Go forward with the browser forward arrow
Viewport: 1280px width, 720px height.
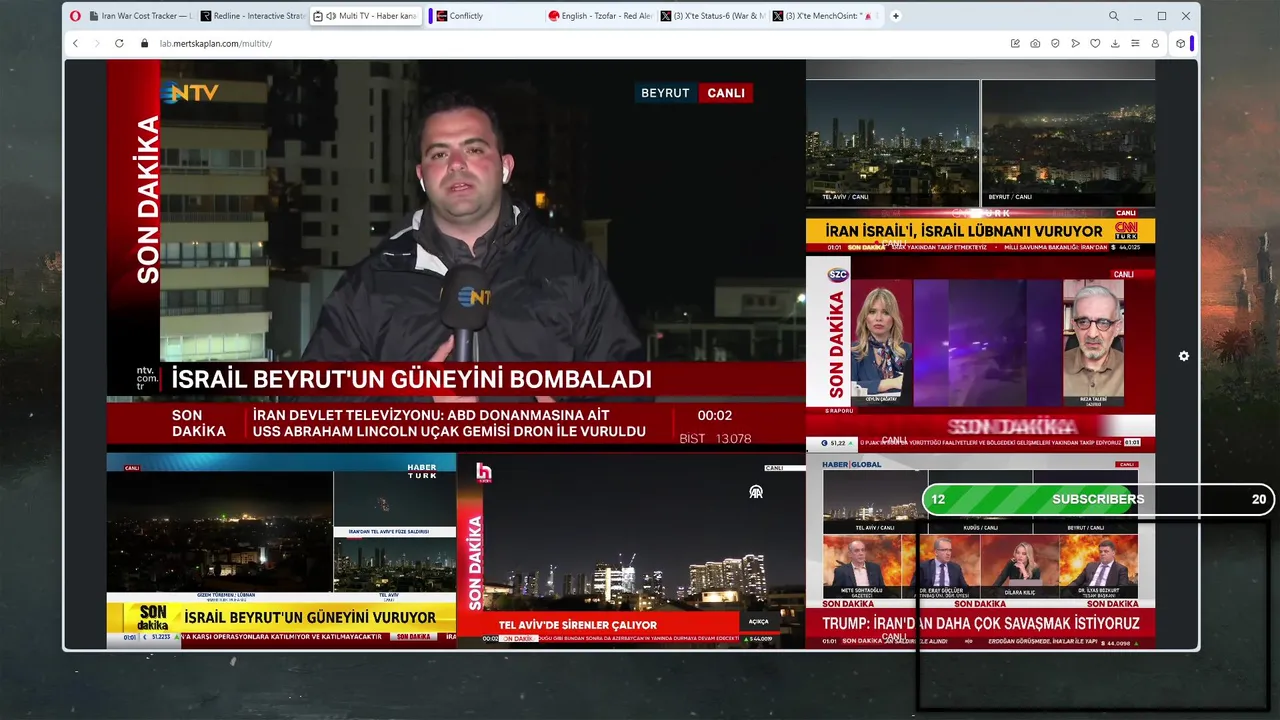(x=97, y=44)
